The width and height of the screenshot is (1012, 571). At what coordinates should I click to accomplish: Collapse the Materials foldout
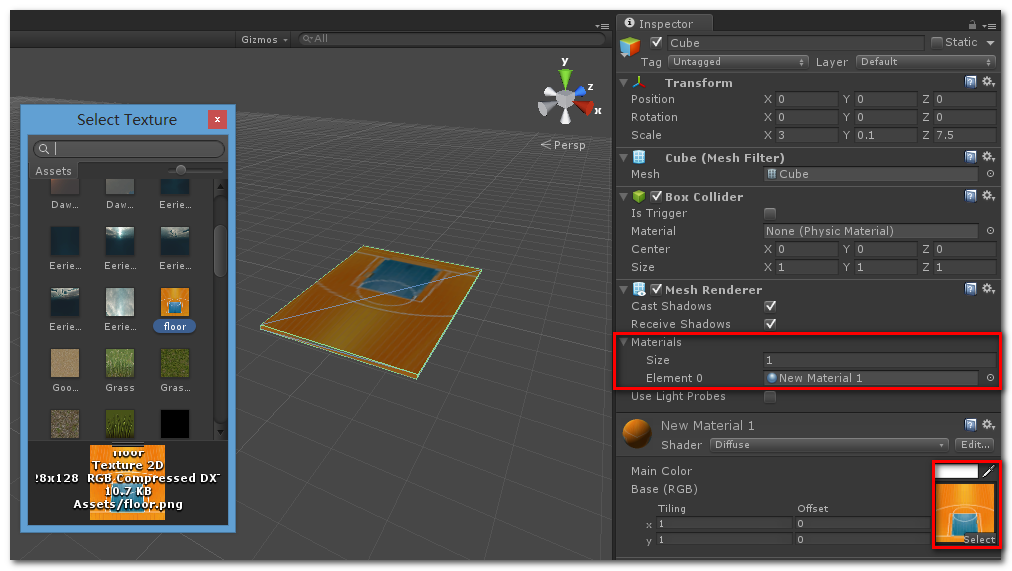tap(623, 342)
